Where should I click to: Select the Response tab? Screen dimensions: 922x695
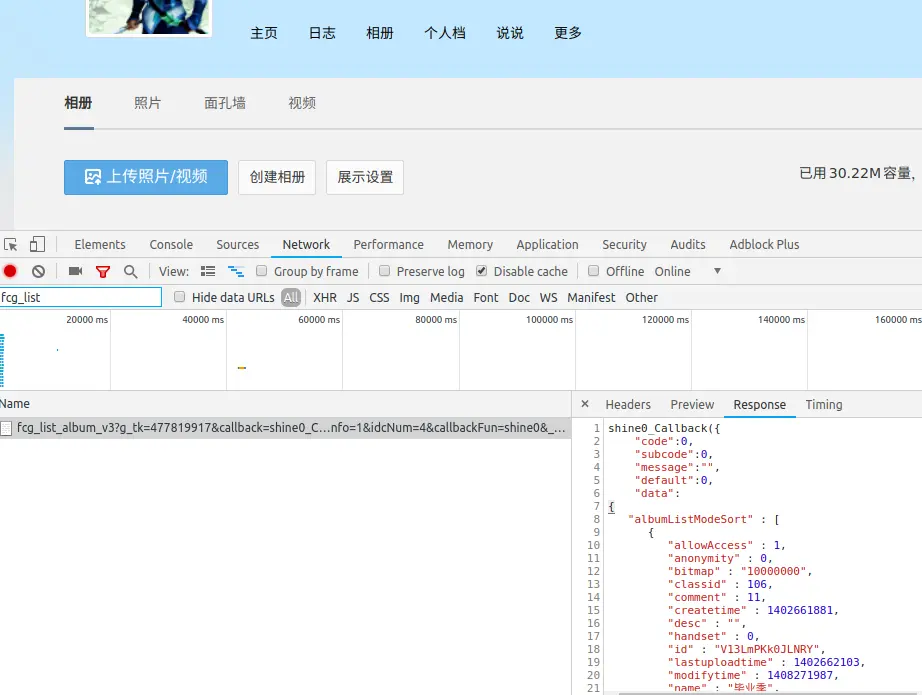click(x=760, y=405)
